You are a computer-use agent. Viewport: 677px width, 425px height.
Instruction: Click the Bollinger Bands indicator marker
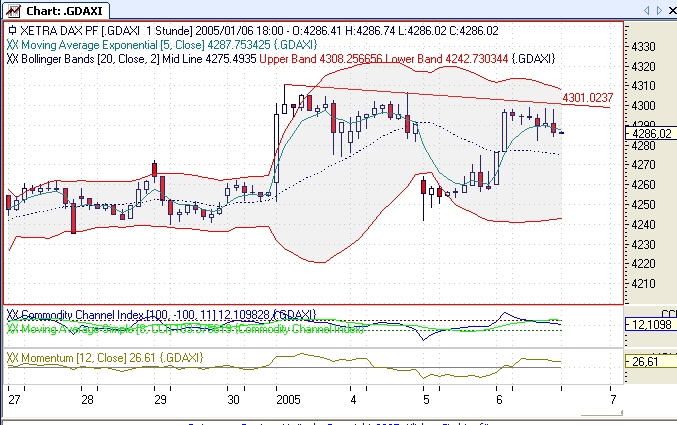click(x=12, y=59)
